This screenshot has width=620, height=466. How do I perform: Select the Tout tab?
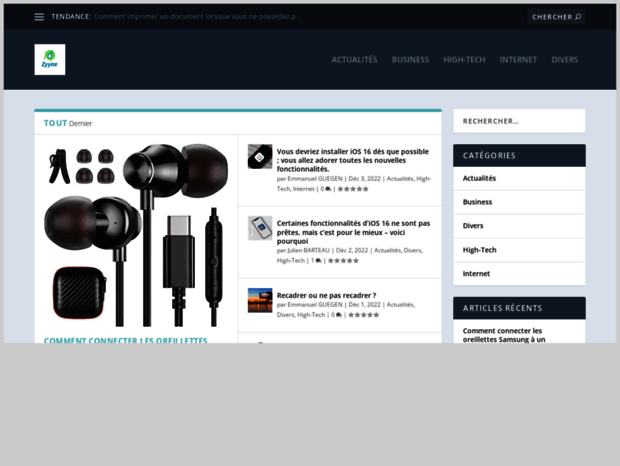(x=55, y=123)
